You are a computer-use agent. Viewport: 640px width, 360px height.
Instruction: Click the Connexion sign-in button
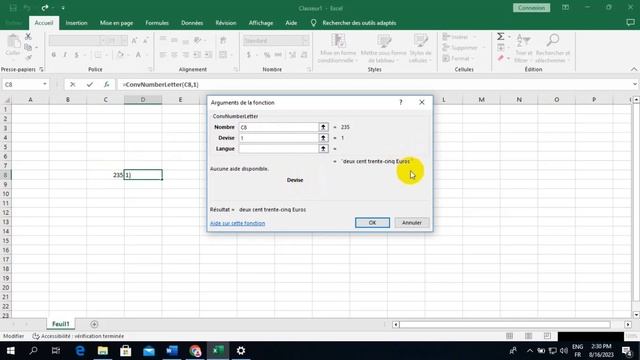(x=531, y=8)
